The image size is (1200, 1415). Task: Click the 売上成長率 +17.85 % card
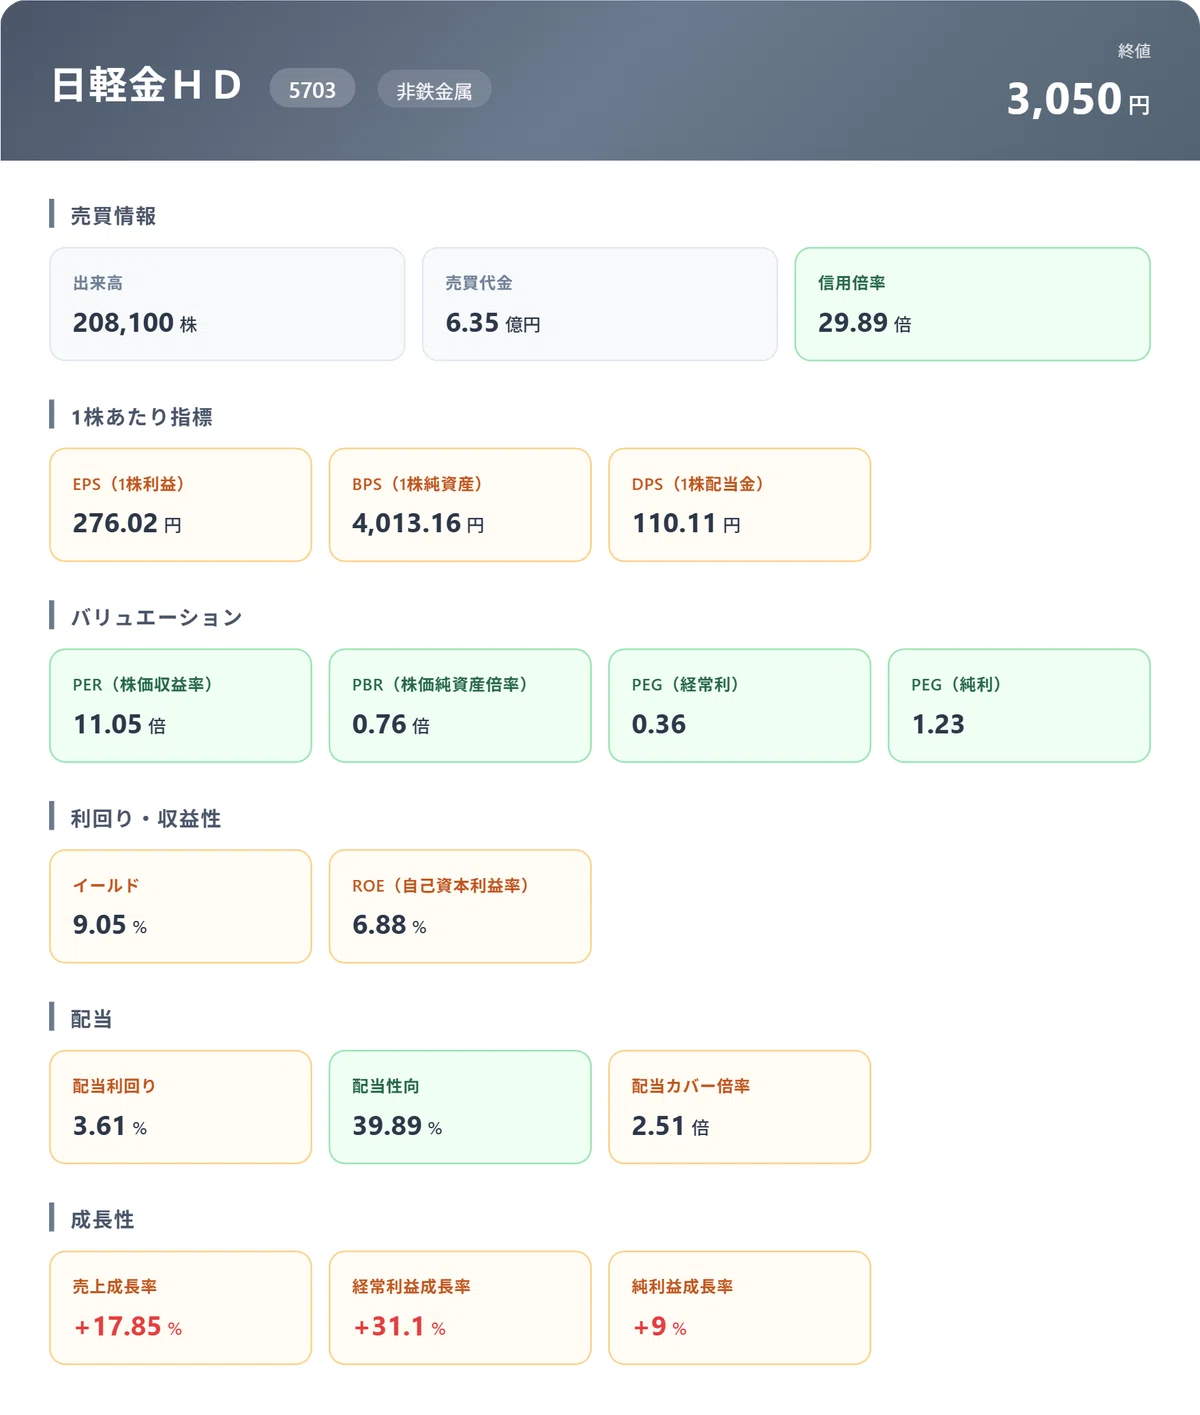pos(181,1308)
